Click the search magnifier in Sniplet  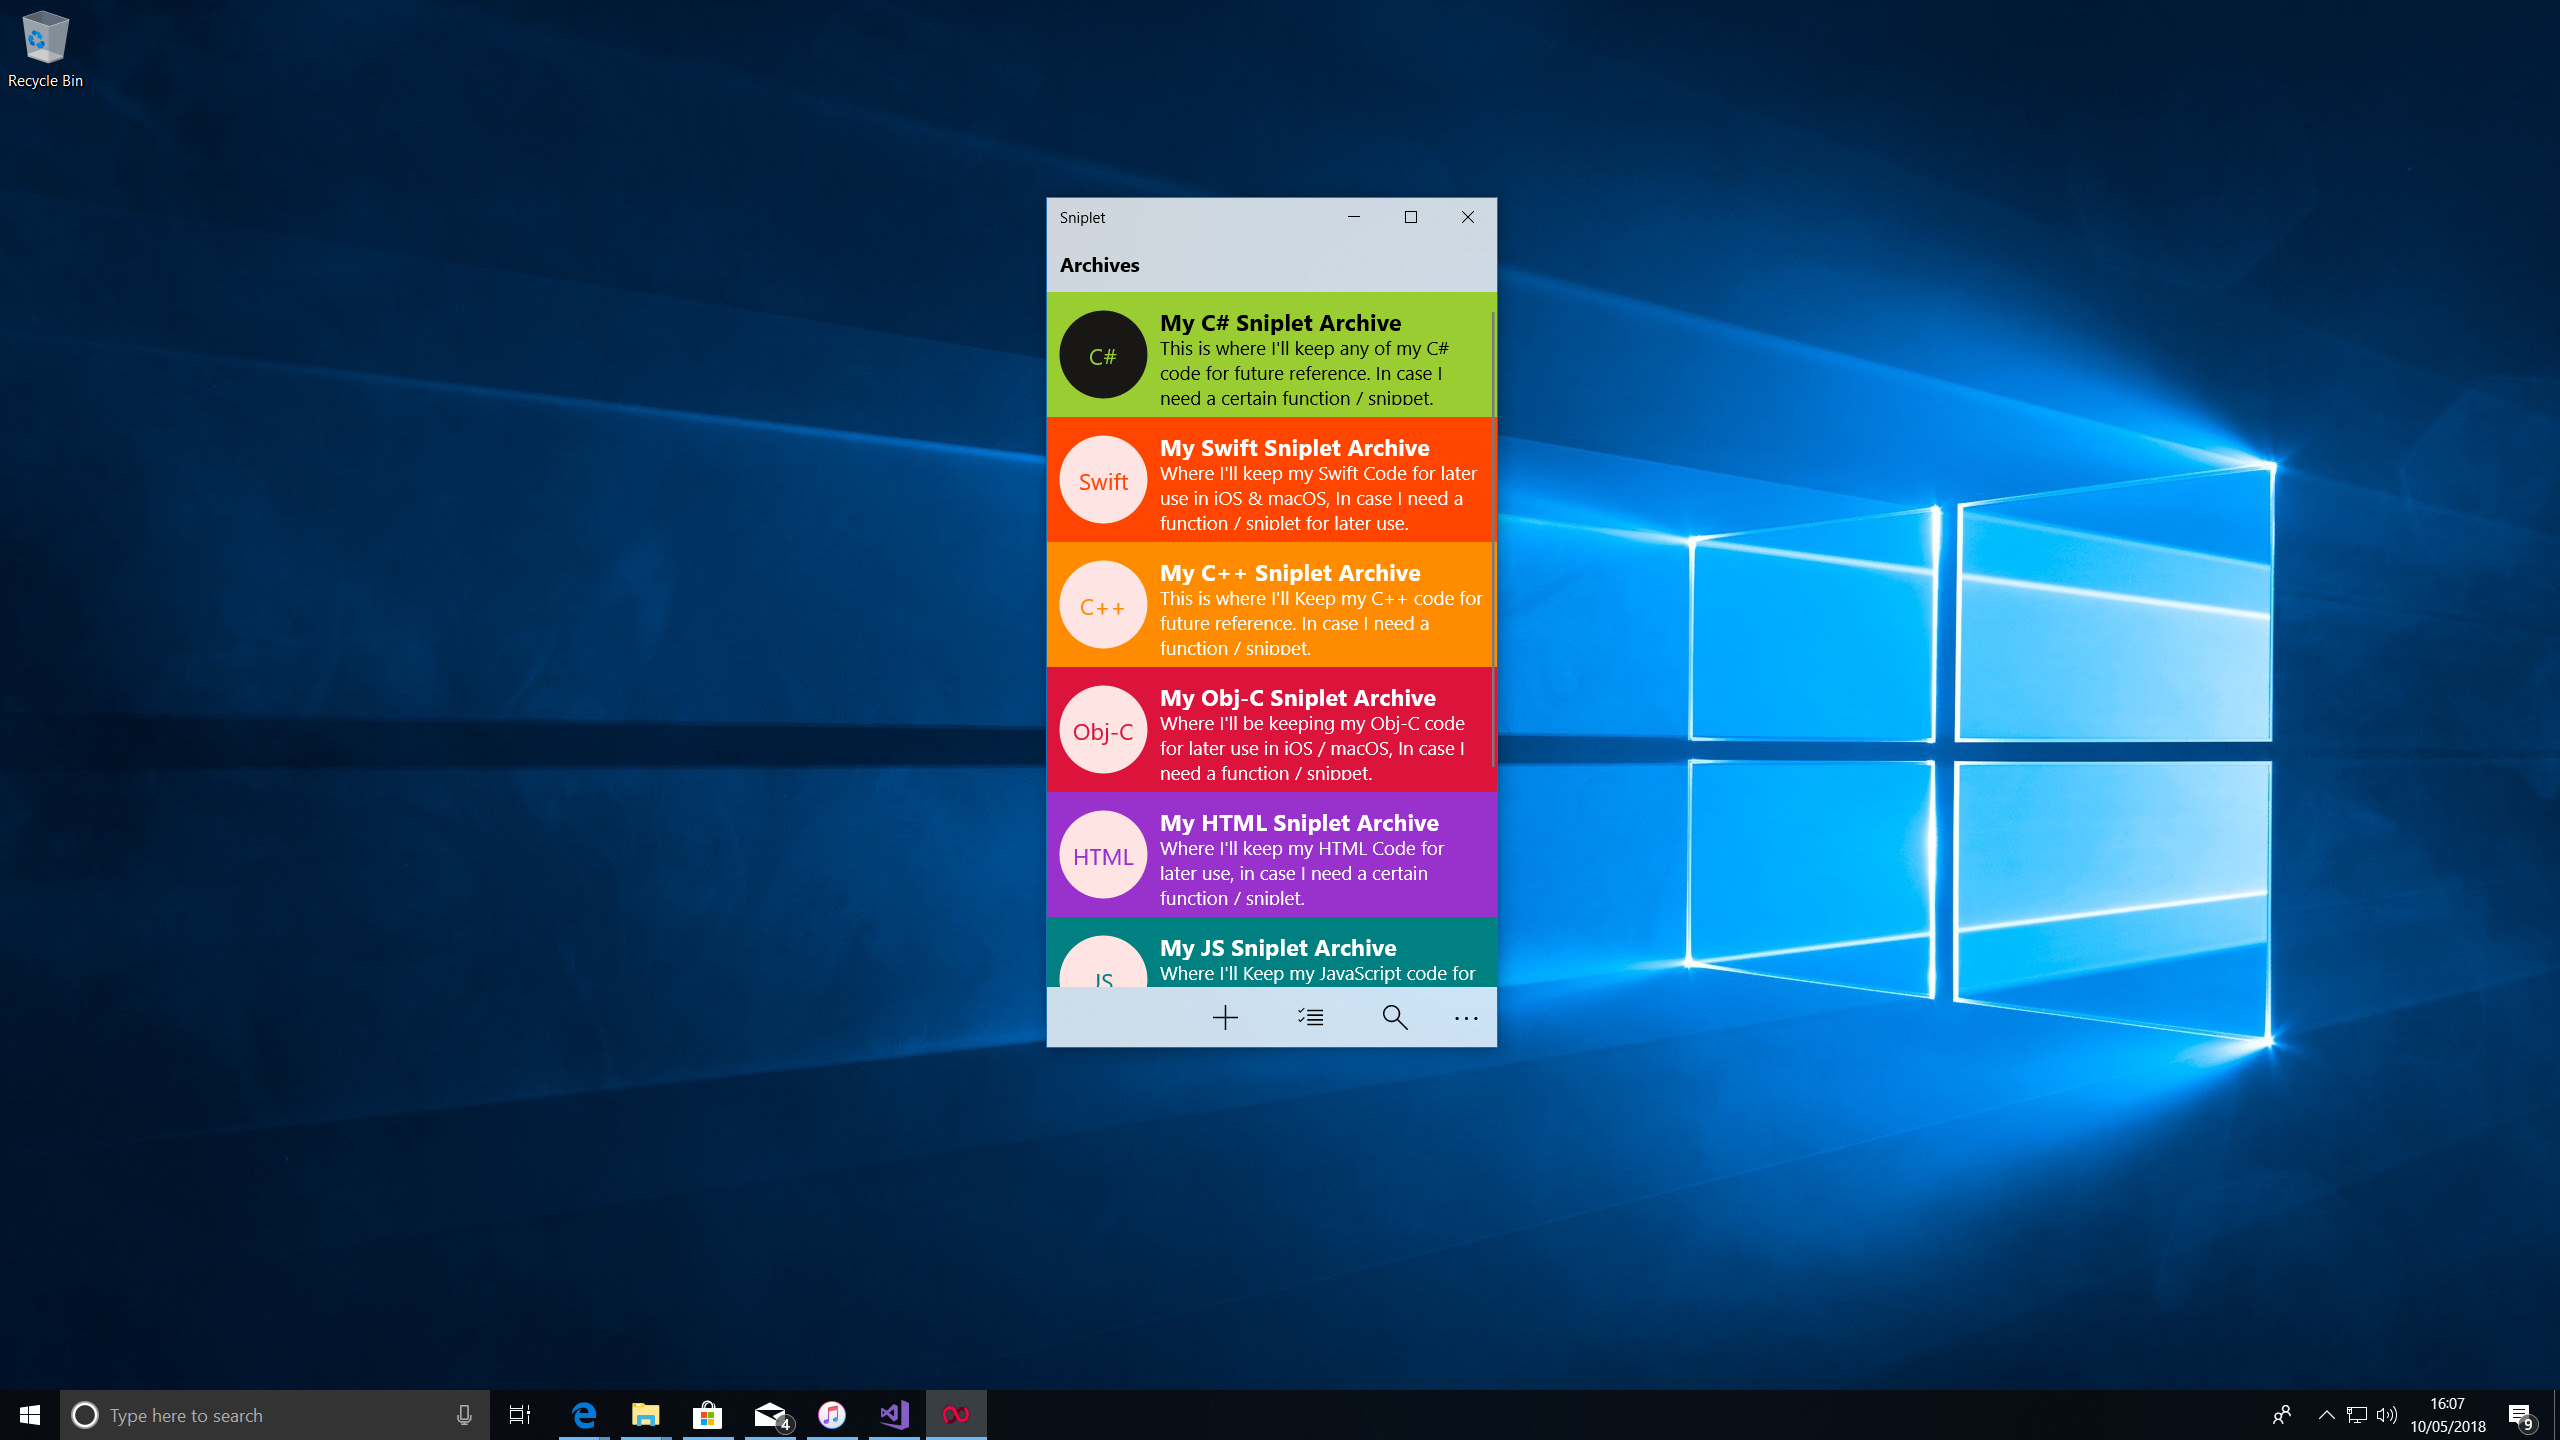(1395, 1018)
